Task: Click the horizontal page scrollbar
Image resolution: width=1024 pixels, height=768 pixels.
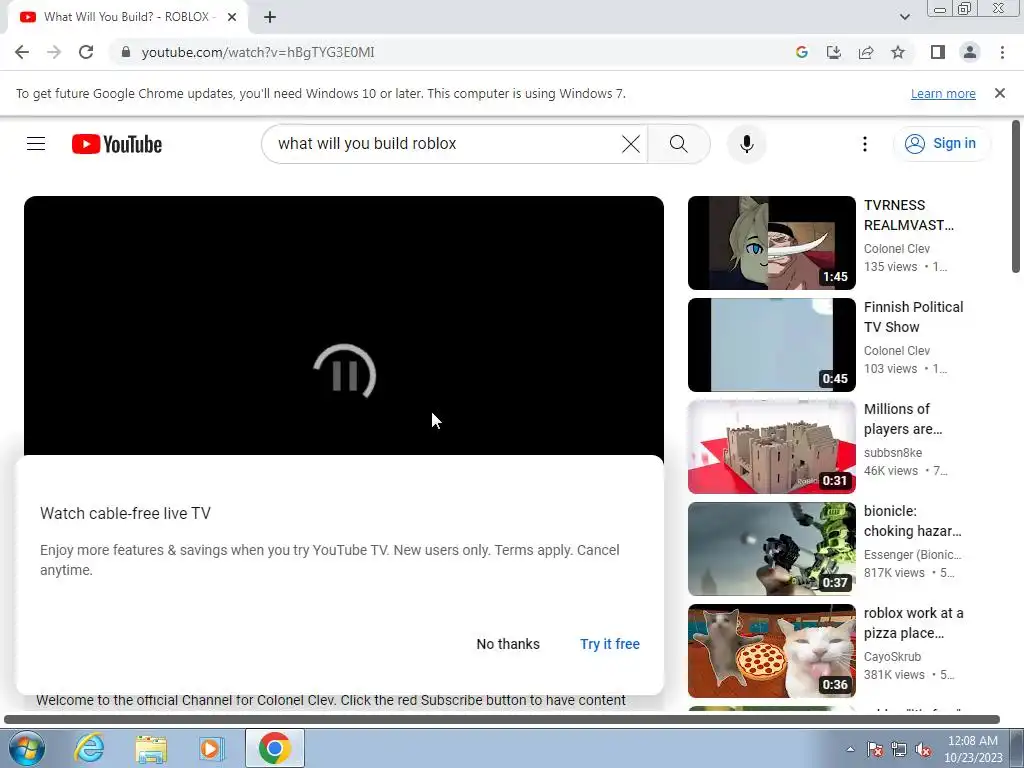Action: click(x=502, y=720)
